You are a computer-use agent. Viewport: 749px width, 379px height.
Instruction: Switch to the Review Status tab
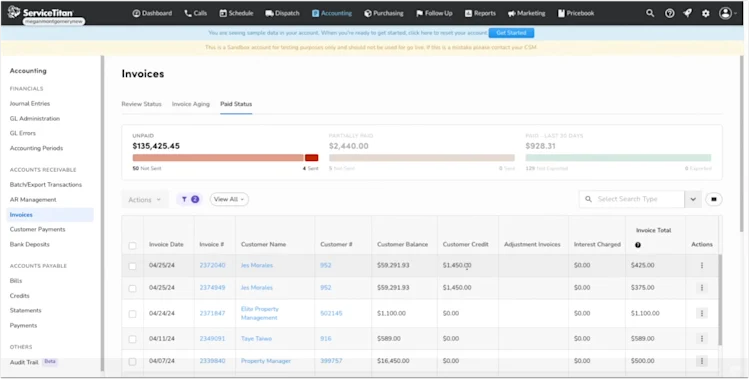pyautogui.click(x=141, y=104)
